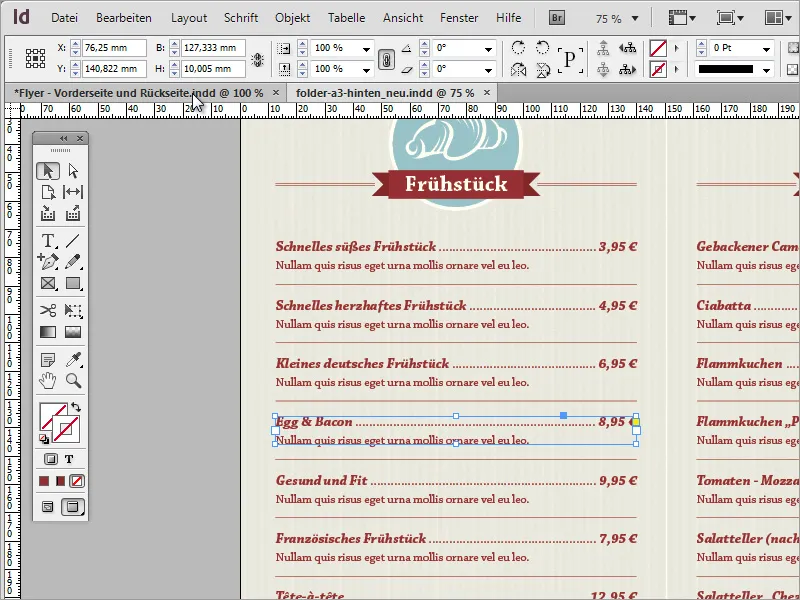Switch to Preview view mode
This screenshot has width=800, height=600.
pos(73,507)
